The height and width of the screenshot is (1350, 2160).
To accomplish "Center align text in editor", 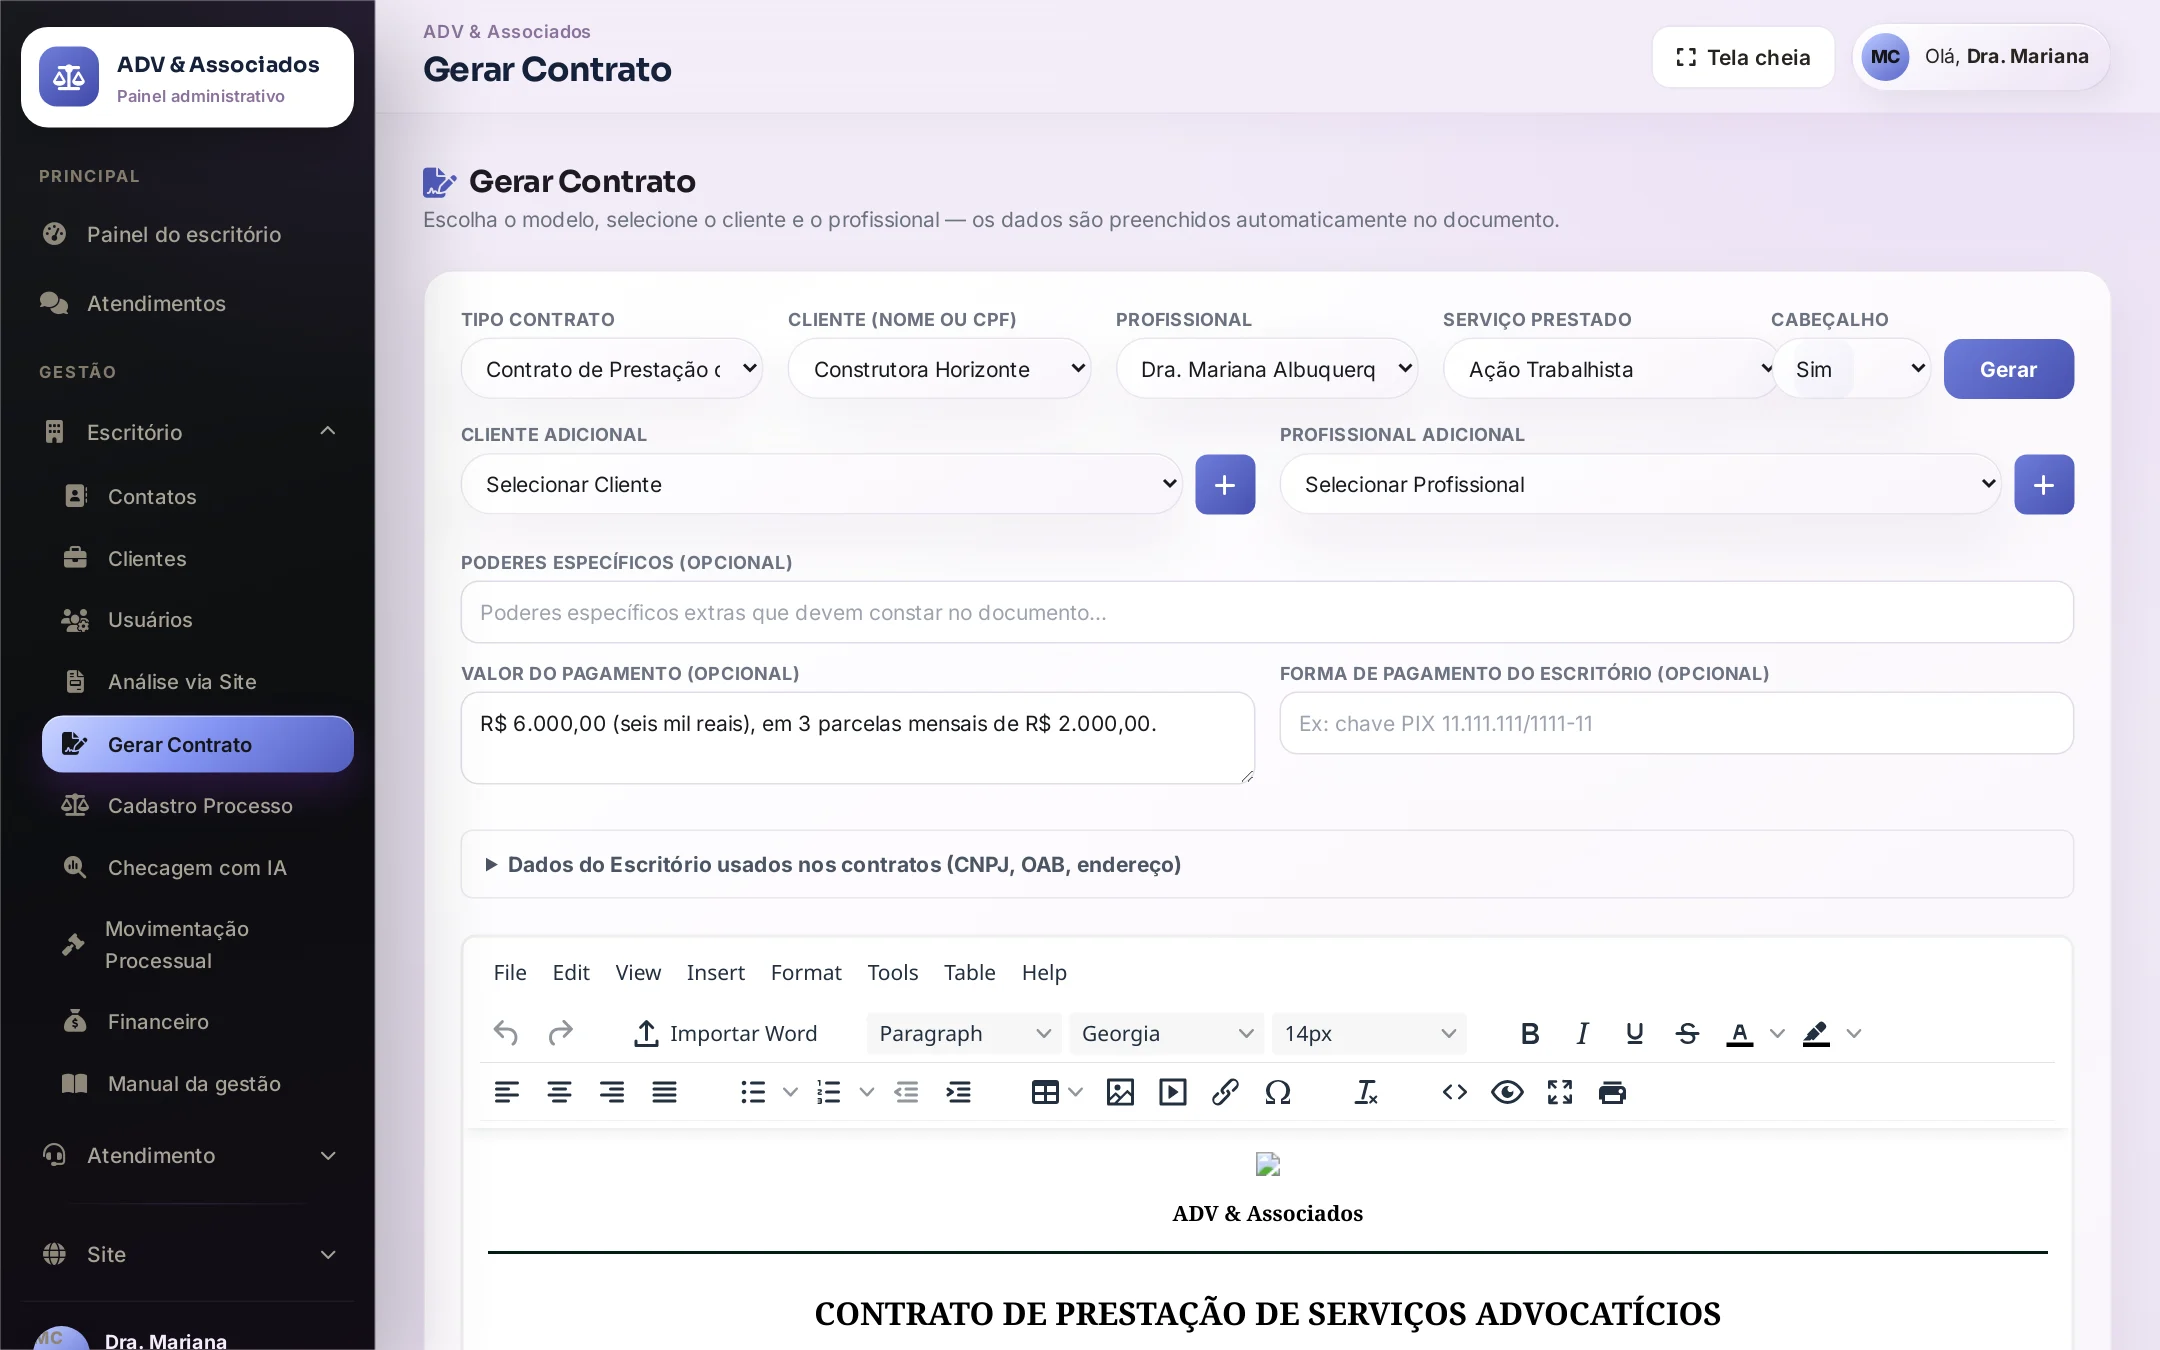I will pyautogui.click(x=559, y=1092).
